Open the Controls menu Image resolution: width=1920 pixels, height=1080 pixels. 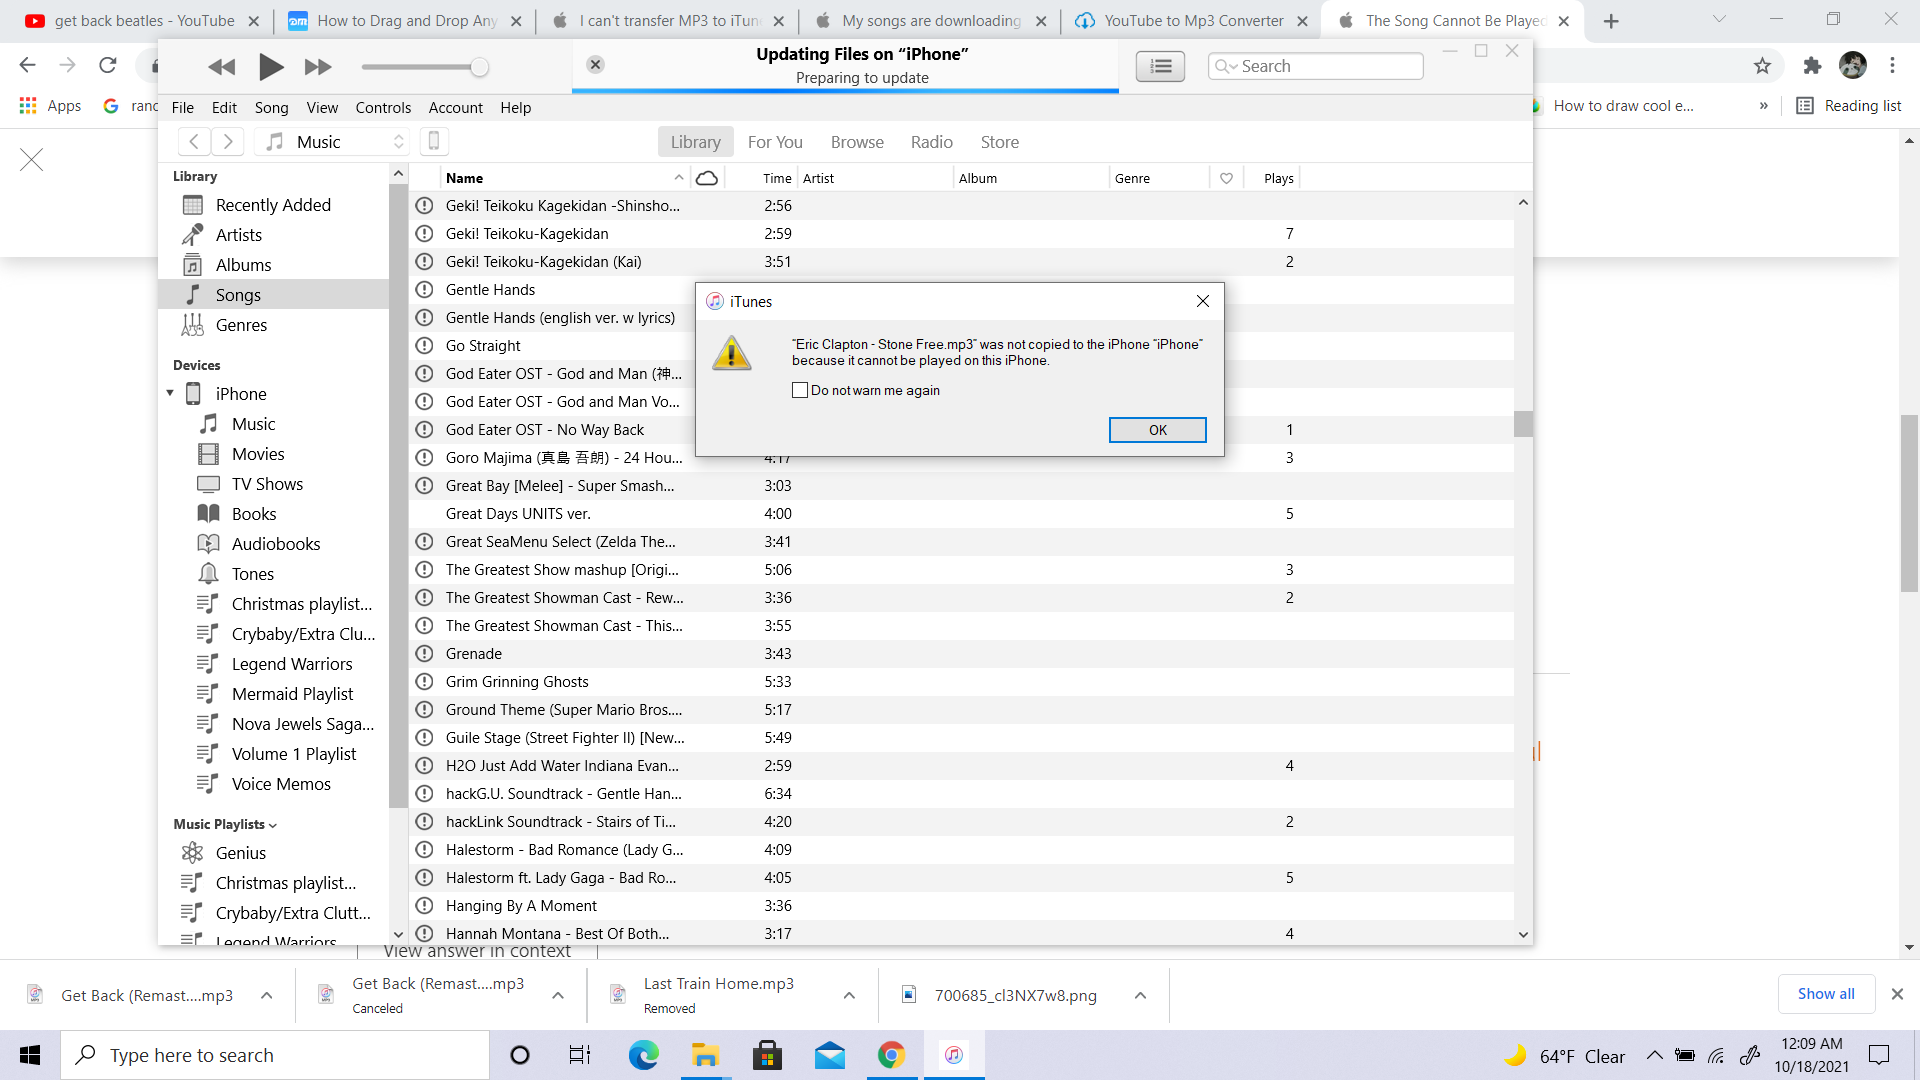point(383,108)
